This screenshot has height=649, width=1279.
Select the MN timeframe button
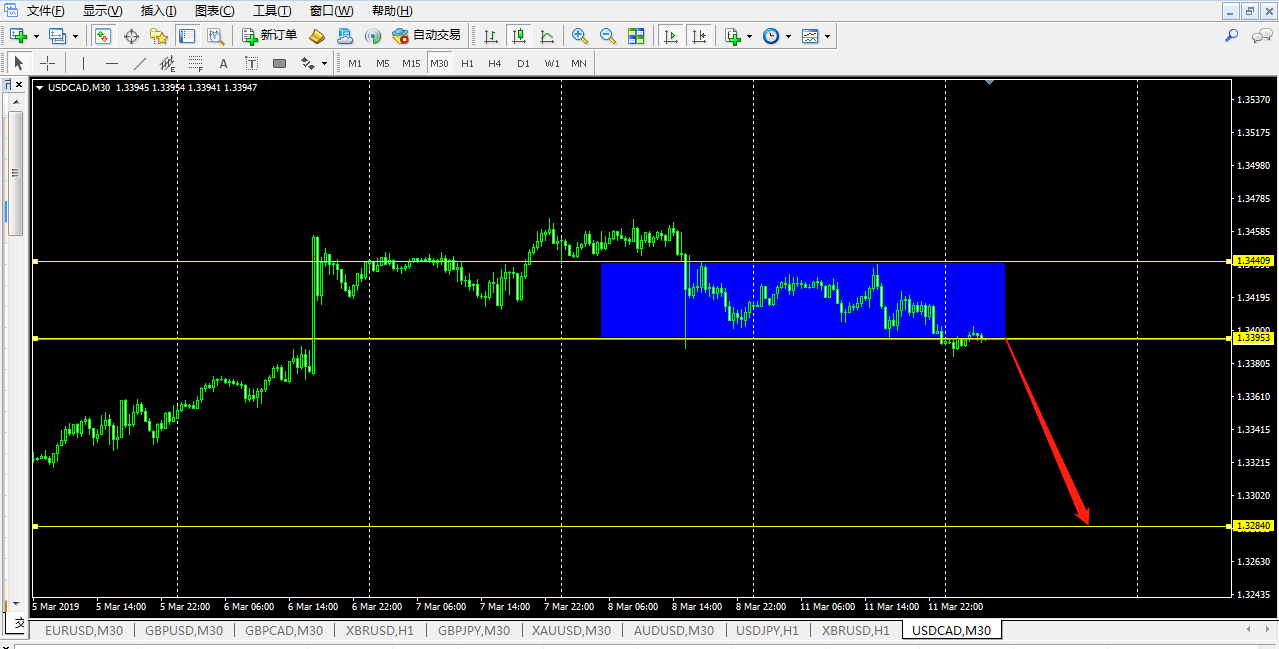[579, 63]
